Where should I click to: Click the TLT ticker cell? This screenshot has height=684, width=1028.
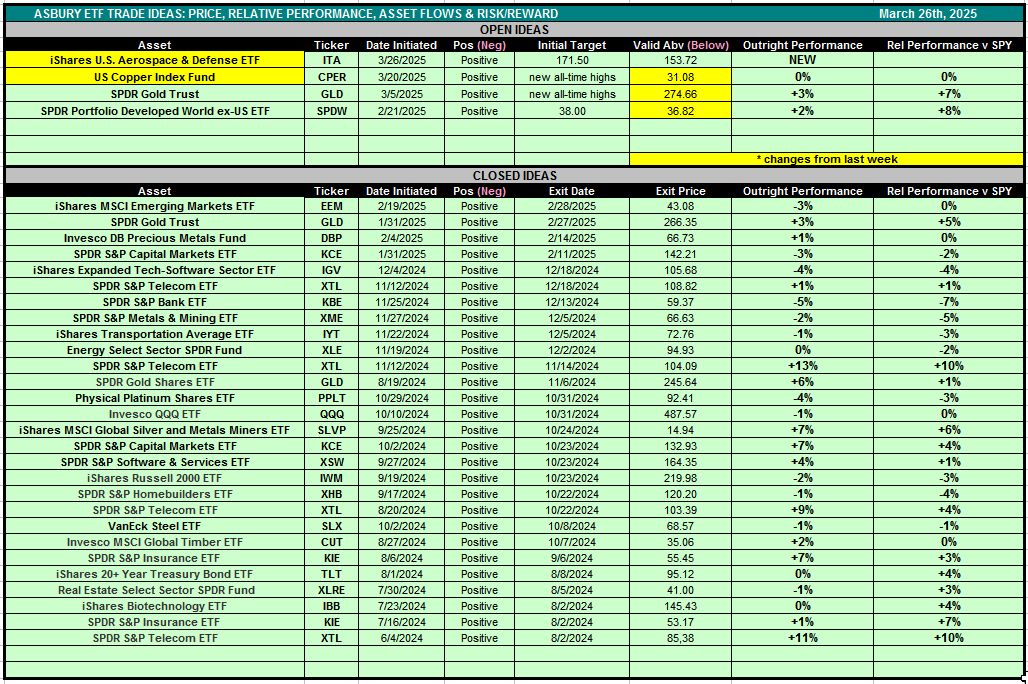(331, 574)
